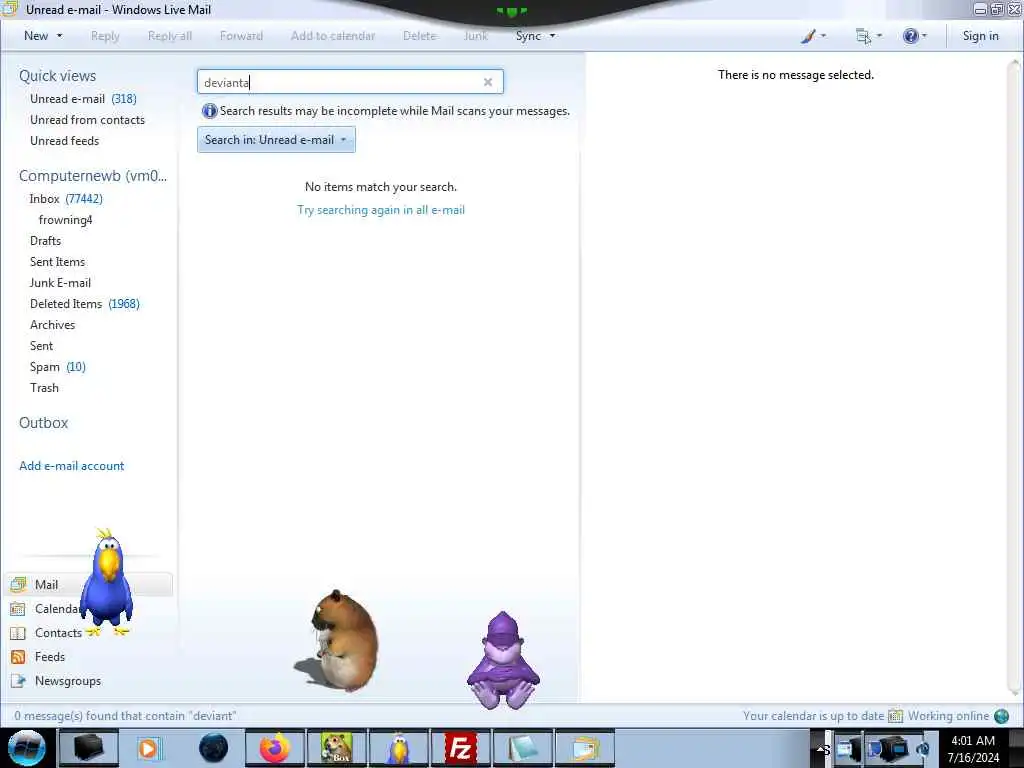Open the Windows Live Mail taskbar icon
Screen dimensions: 1024x768
pos(584,748)
